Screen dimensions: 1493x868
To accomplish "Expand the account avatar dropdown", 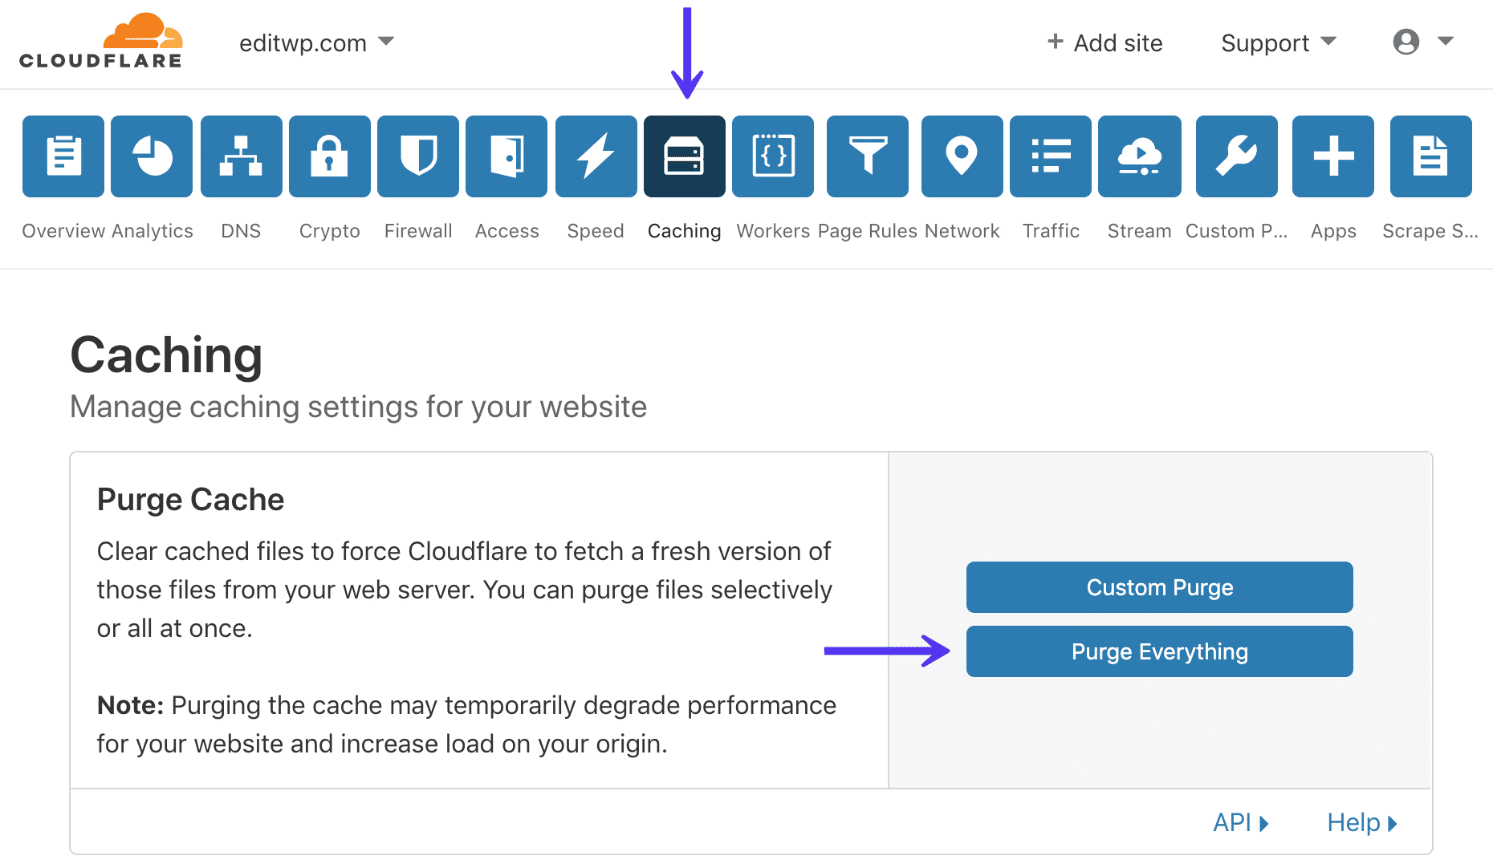I will 1422,42.
